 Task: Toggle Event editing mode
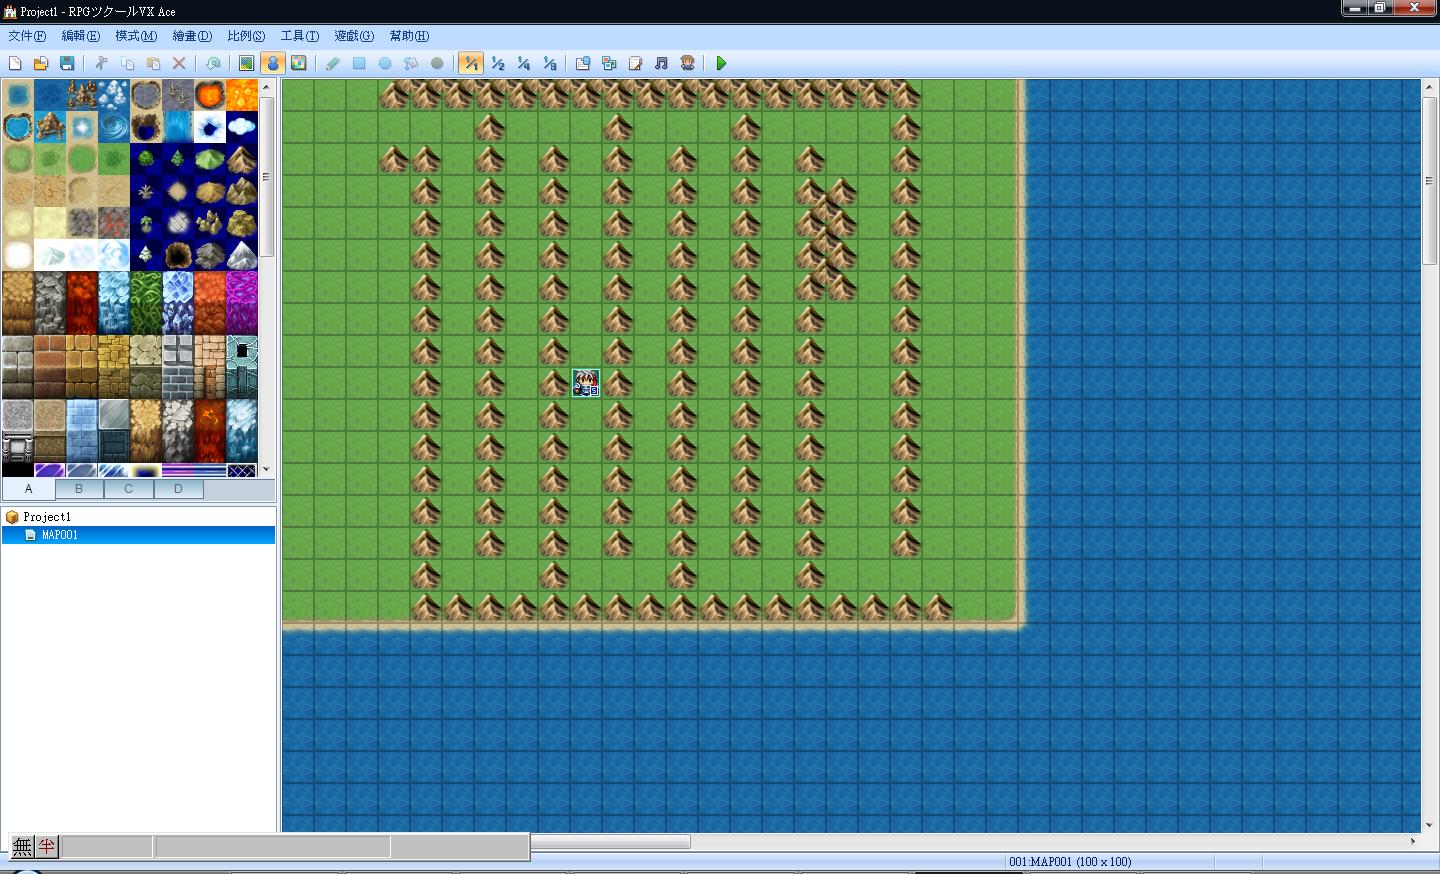coord(272,63)
